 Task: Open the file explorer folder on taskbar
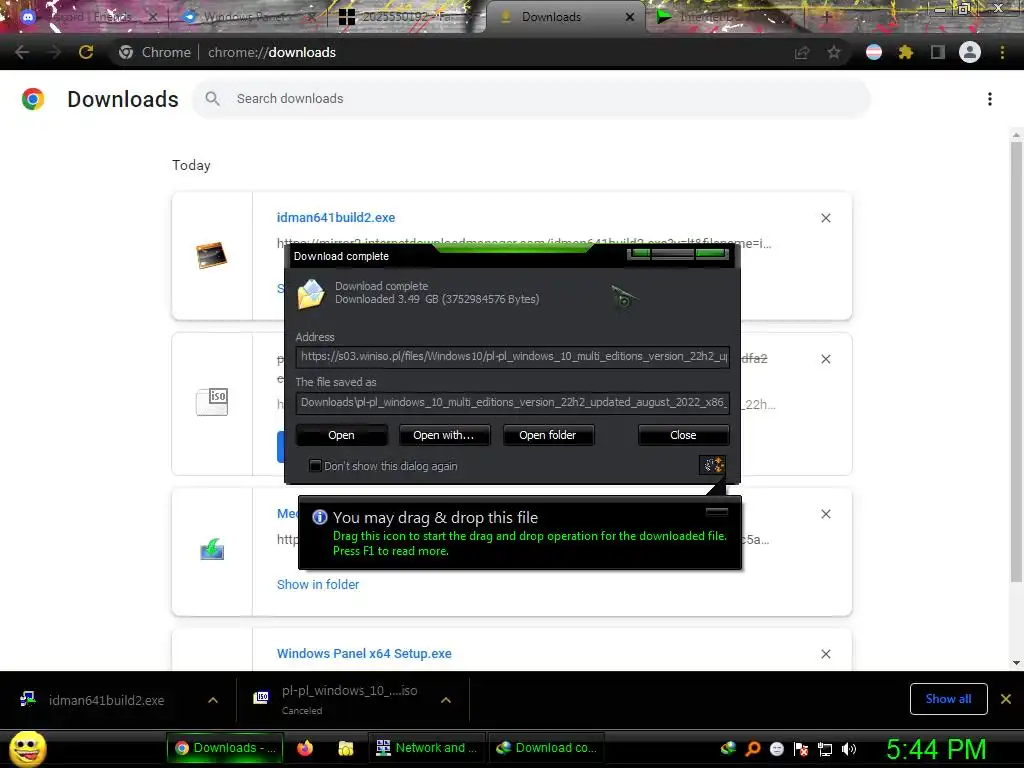point(345,748)
